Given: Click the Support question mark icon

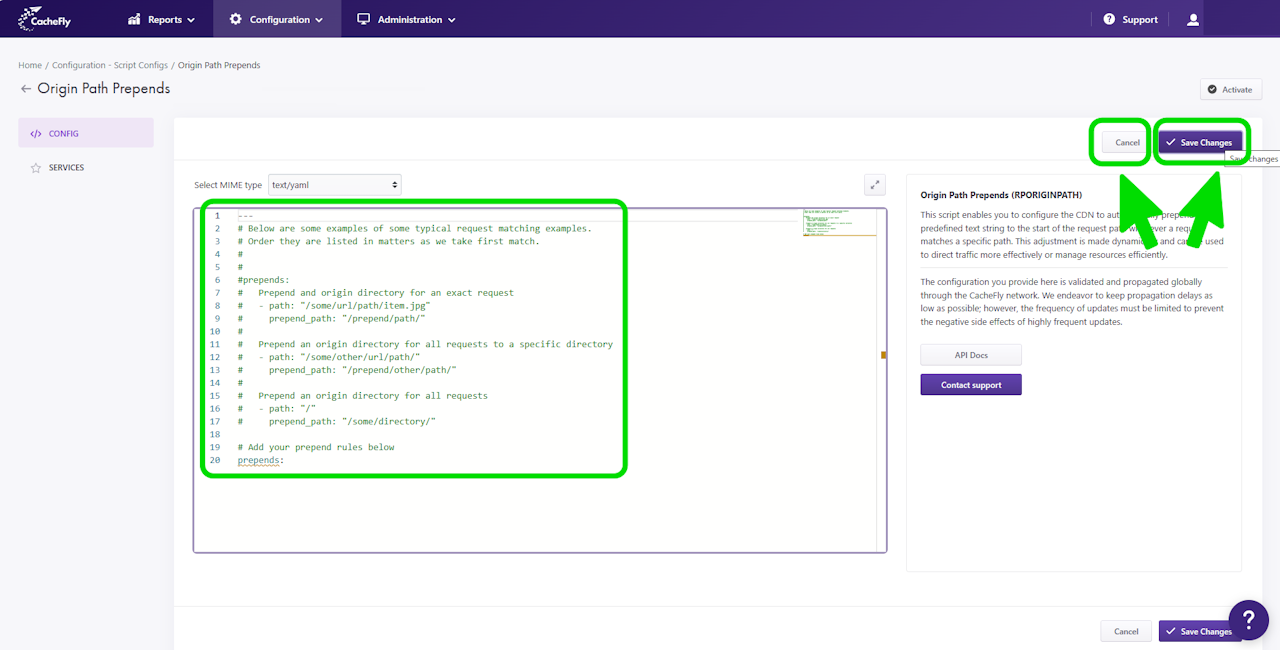Looking at the screenshot, I should [1109, 19].
